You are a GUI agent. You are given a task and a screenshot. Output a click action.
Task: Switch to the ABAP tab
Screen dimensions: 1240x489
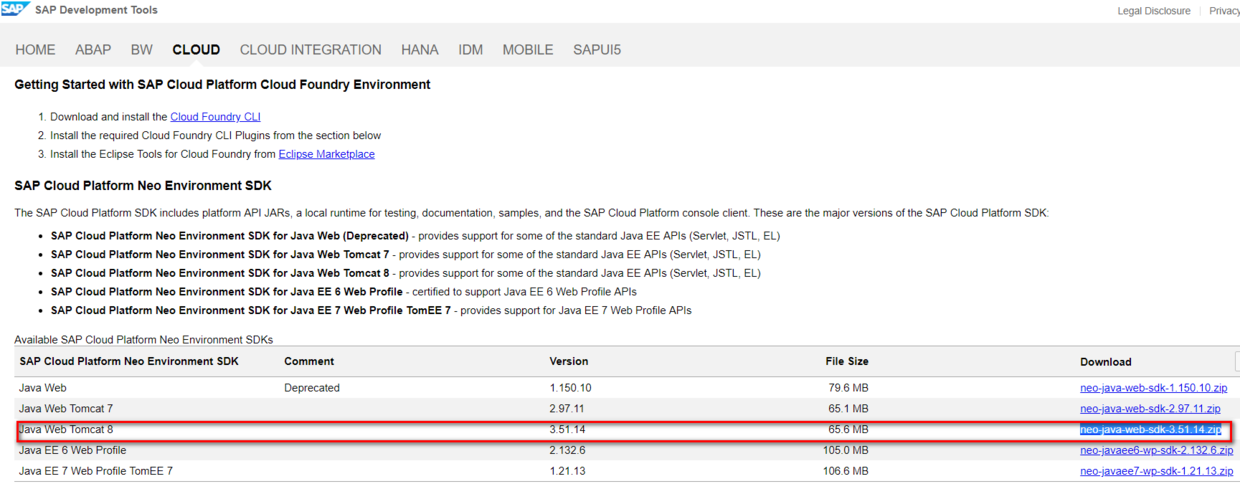tap(93, 50)
